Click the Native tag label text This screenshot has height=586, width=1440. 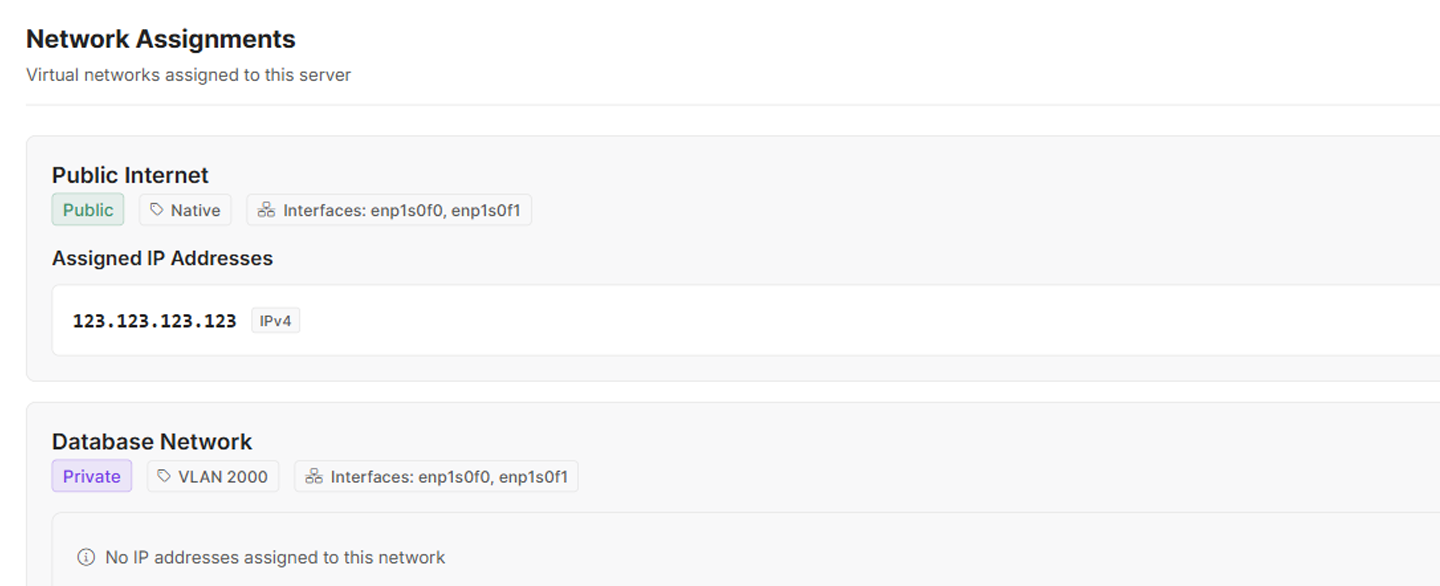(195, 210)
